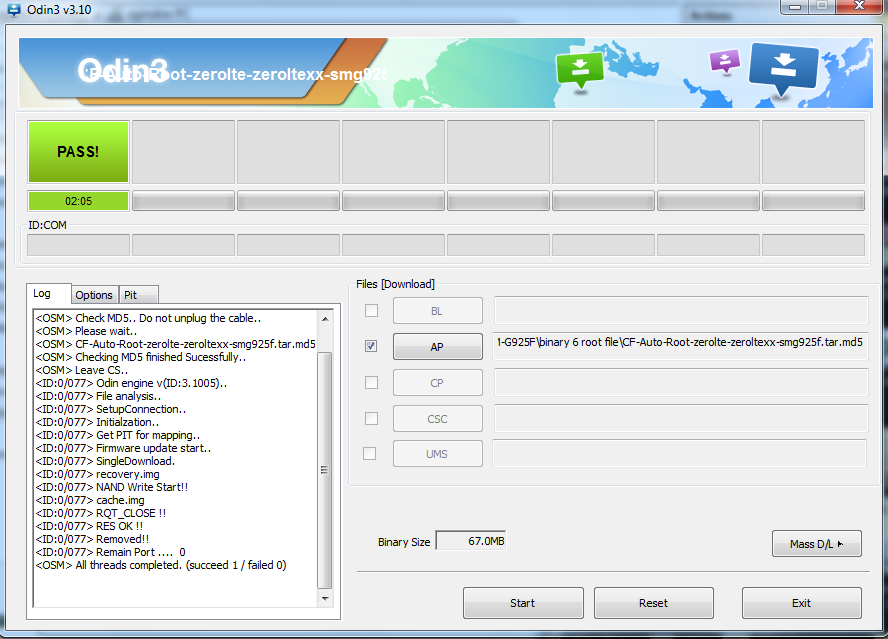
Task: Click the purple download marker icon in the banner
Action: (725, 61)
